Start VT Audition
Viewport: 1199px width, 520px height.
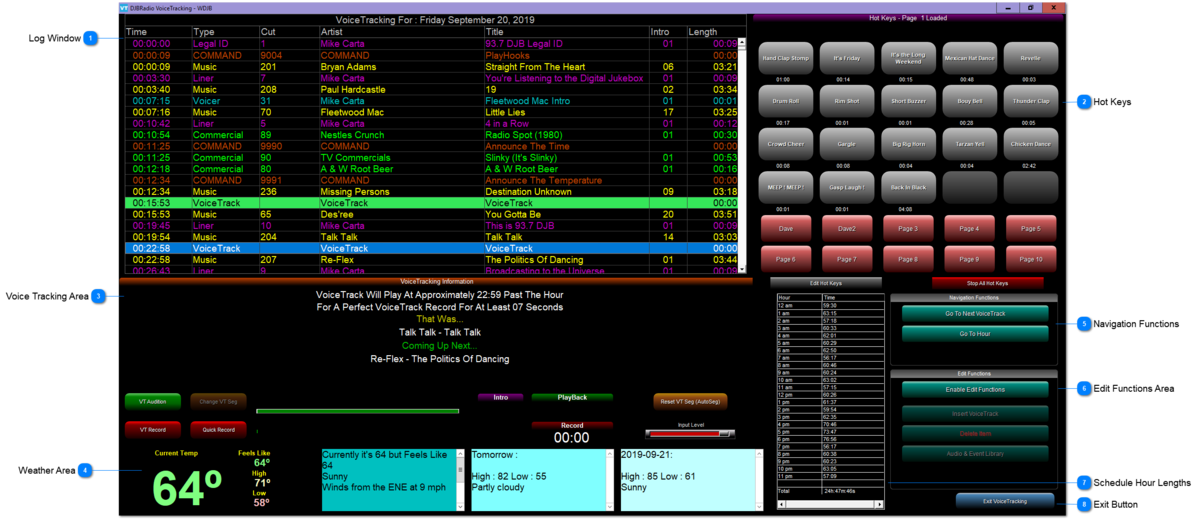[x=153, y=401]
